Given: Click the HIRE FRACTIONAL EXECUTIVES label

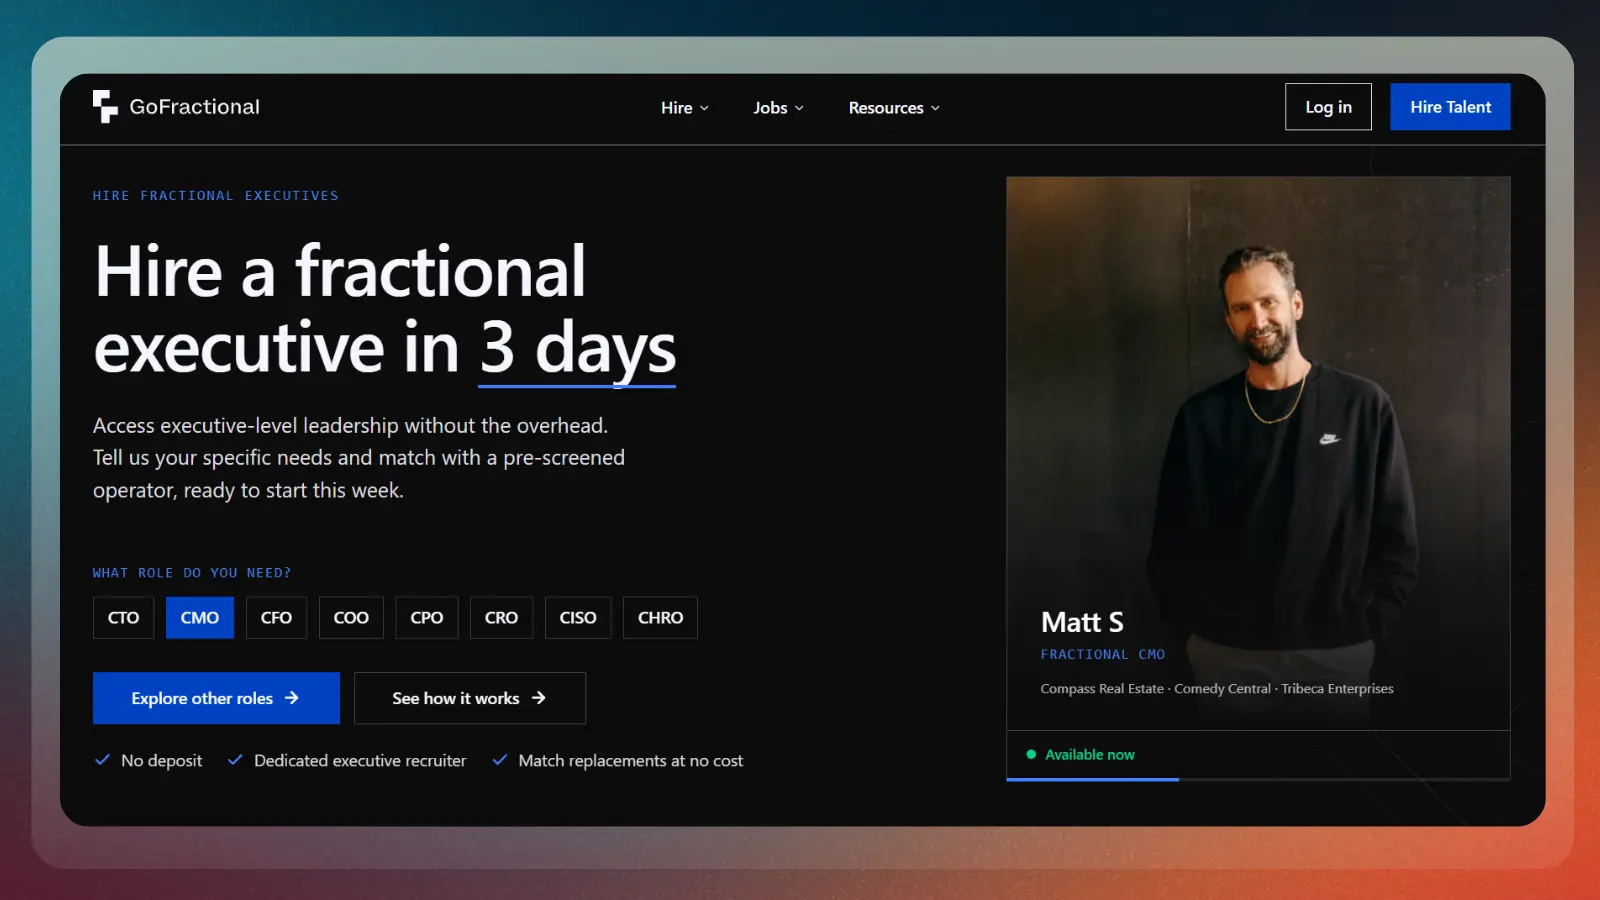Looking at the screenshot, I should (216, 196).
